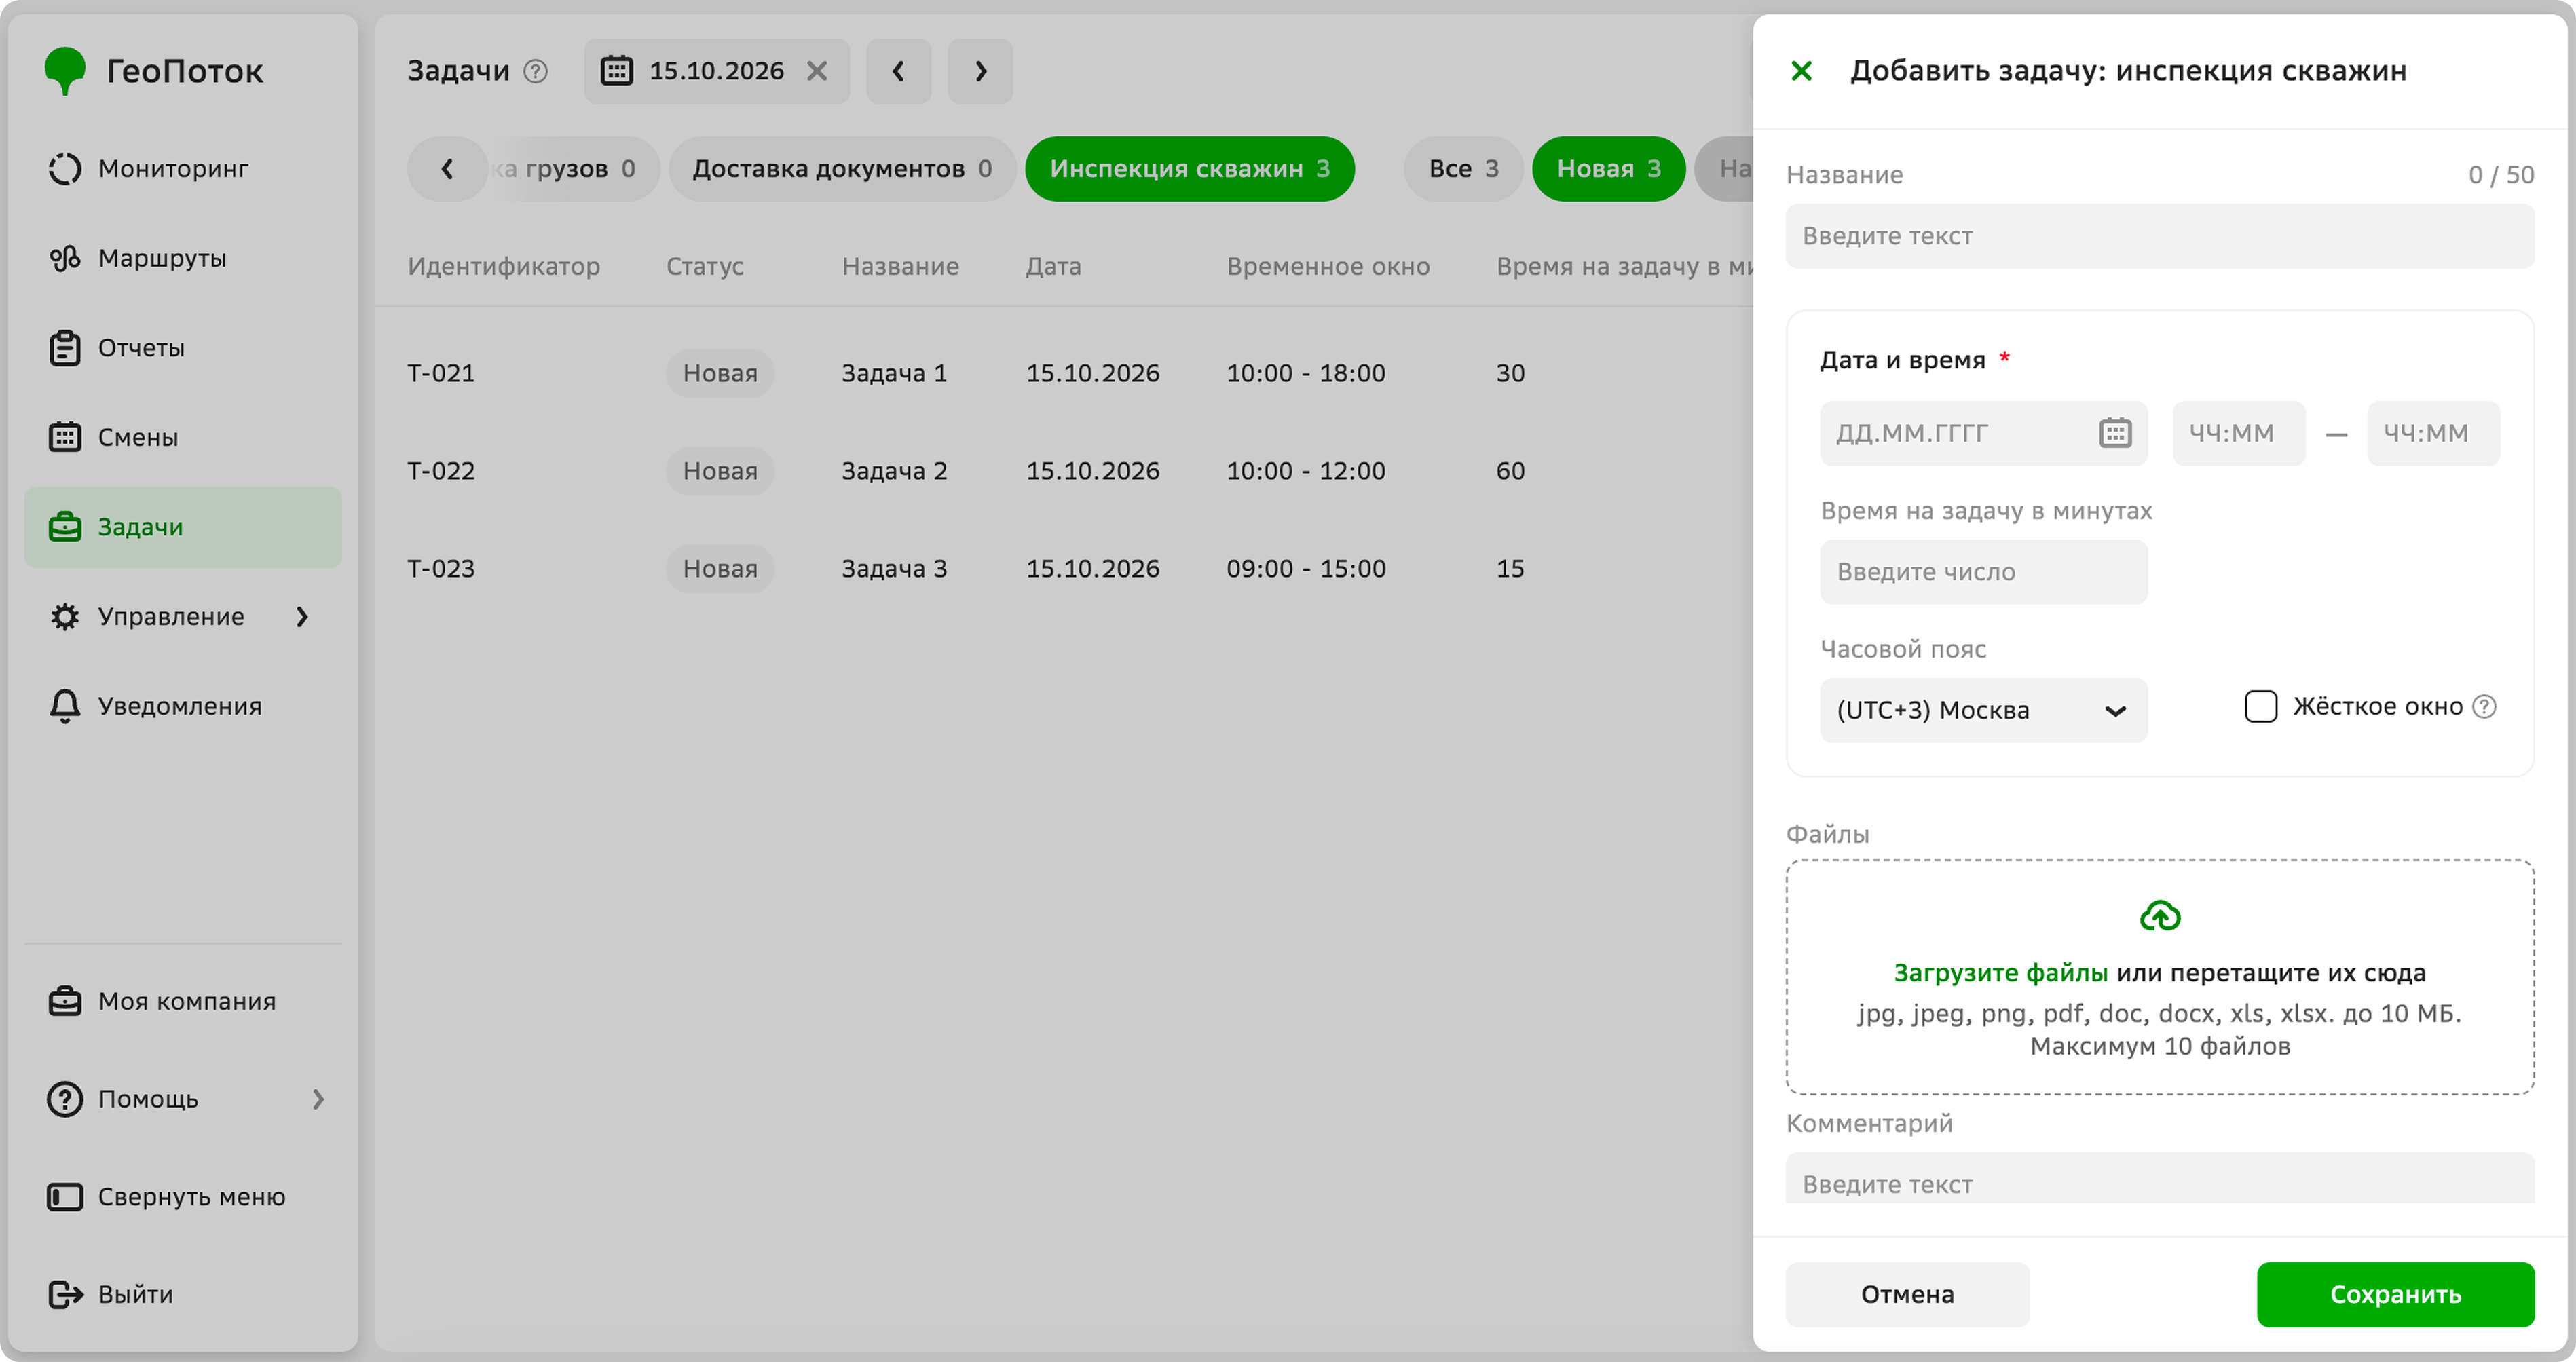2576x1362 pixels.
Task: Click the help icon next to Задачи
Action: [x=536, y=71]
